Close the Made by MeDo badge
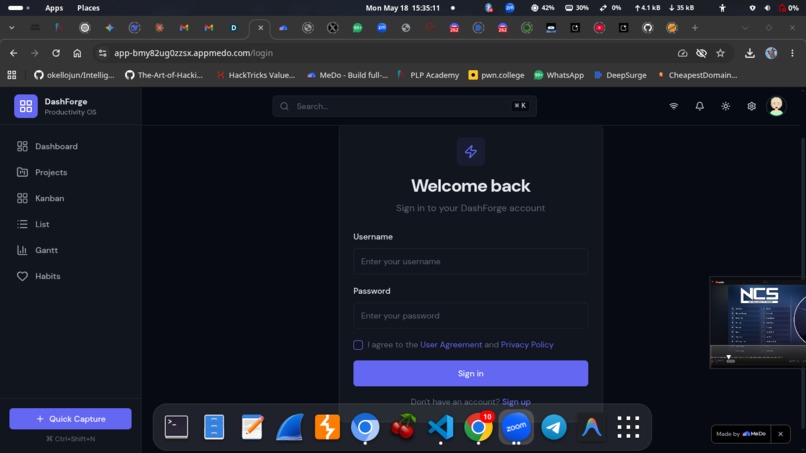Viewport: 806px width, 453px height. tap(780, 434)
